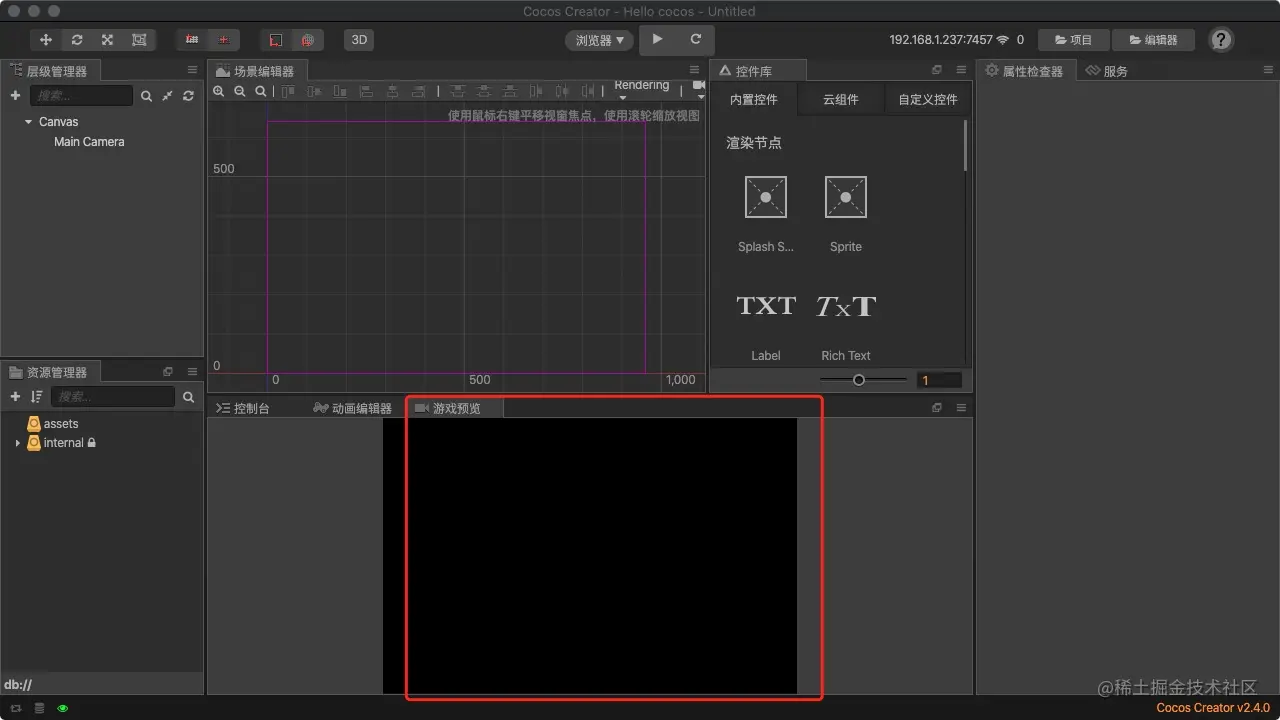Select the Rich Text widget icon
1280x720 pixels.
coord(846,306)
